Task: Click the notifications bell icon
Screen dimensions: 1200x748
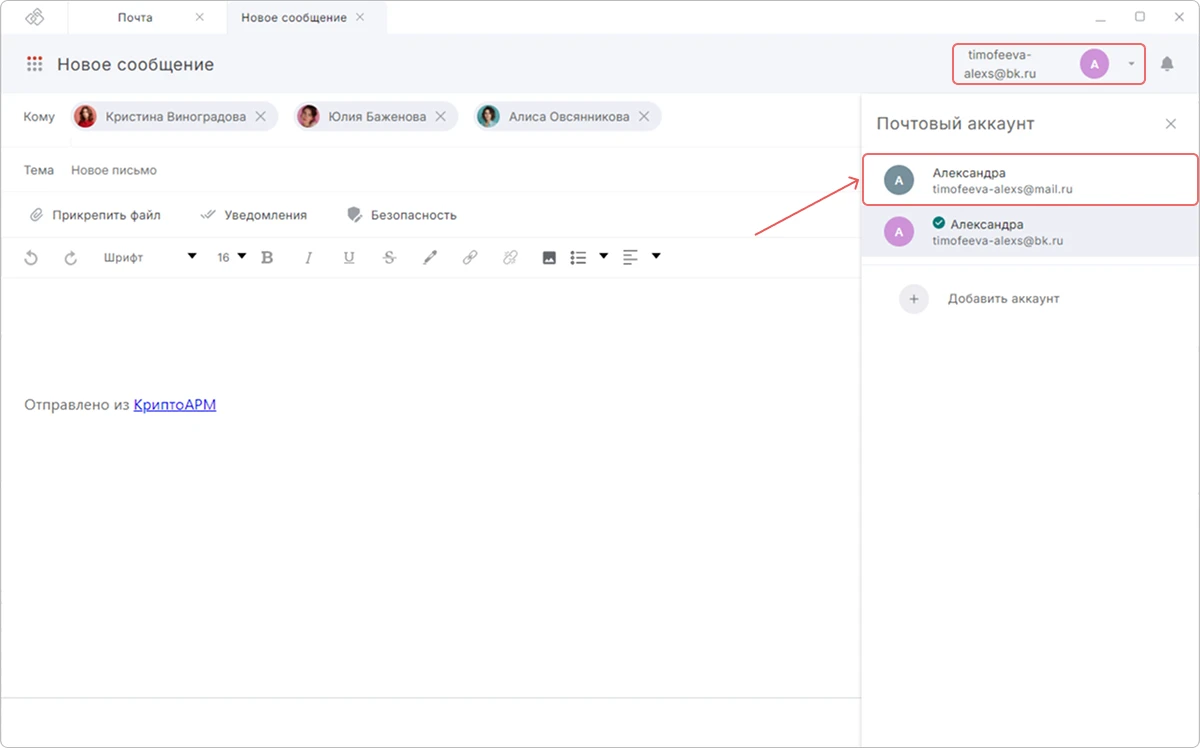Action: (x=1167, y=64)
